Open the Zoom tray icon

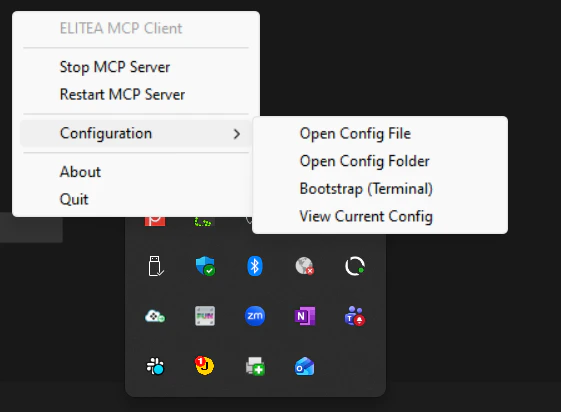tap(255, 316)
